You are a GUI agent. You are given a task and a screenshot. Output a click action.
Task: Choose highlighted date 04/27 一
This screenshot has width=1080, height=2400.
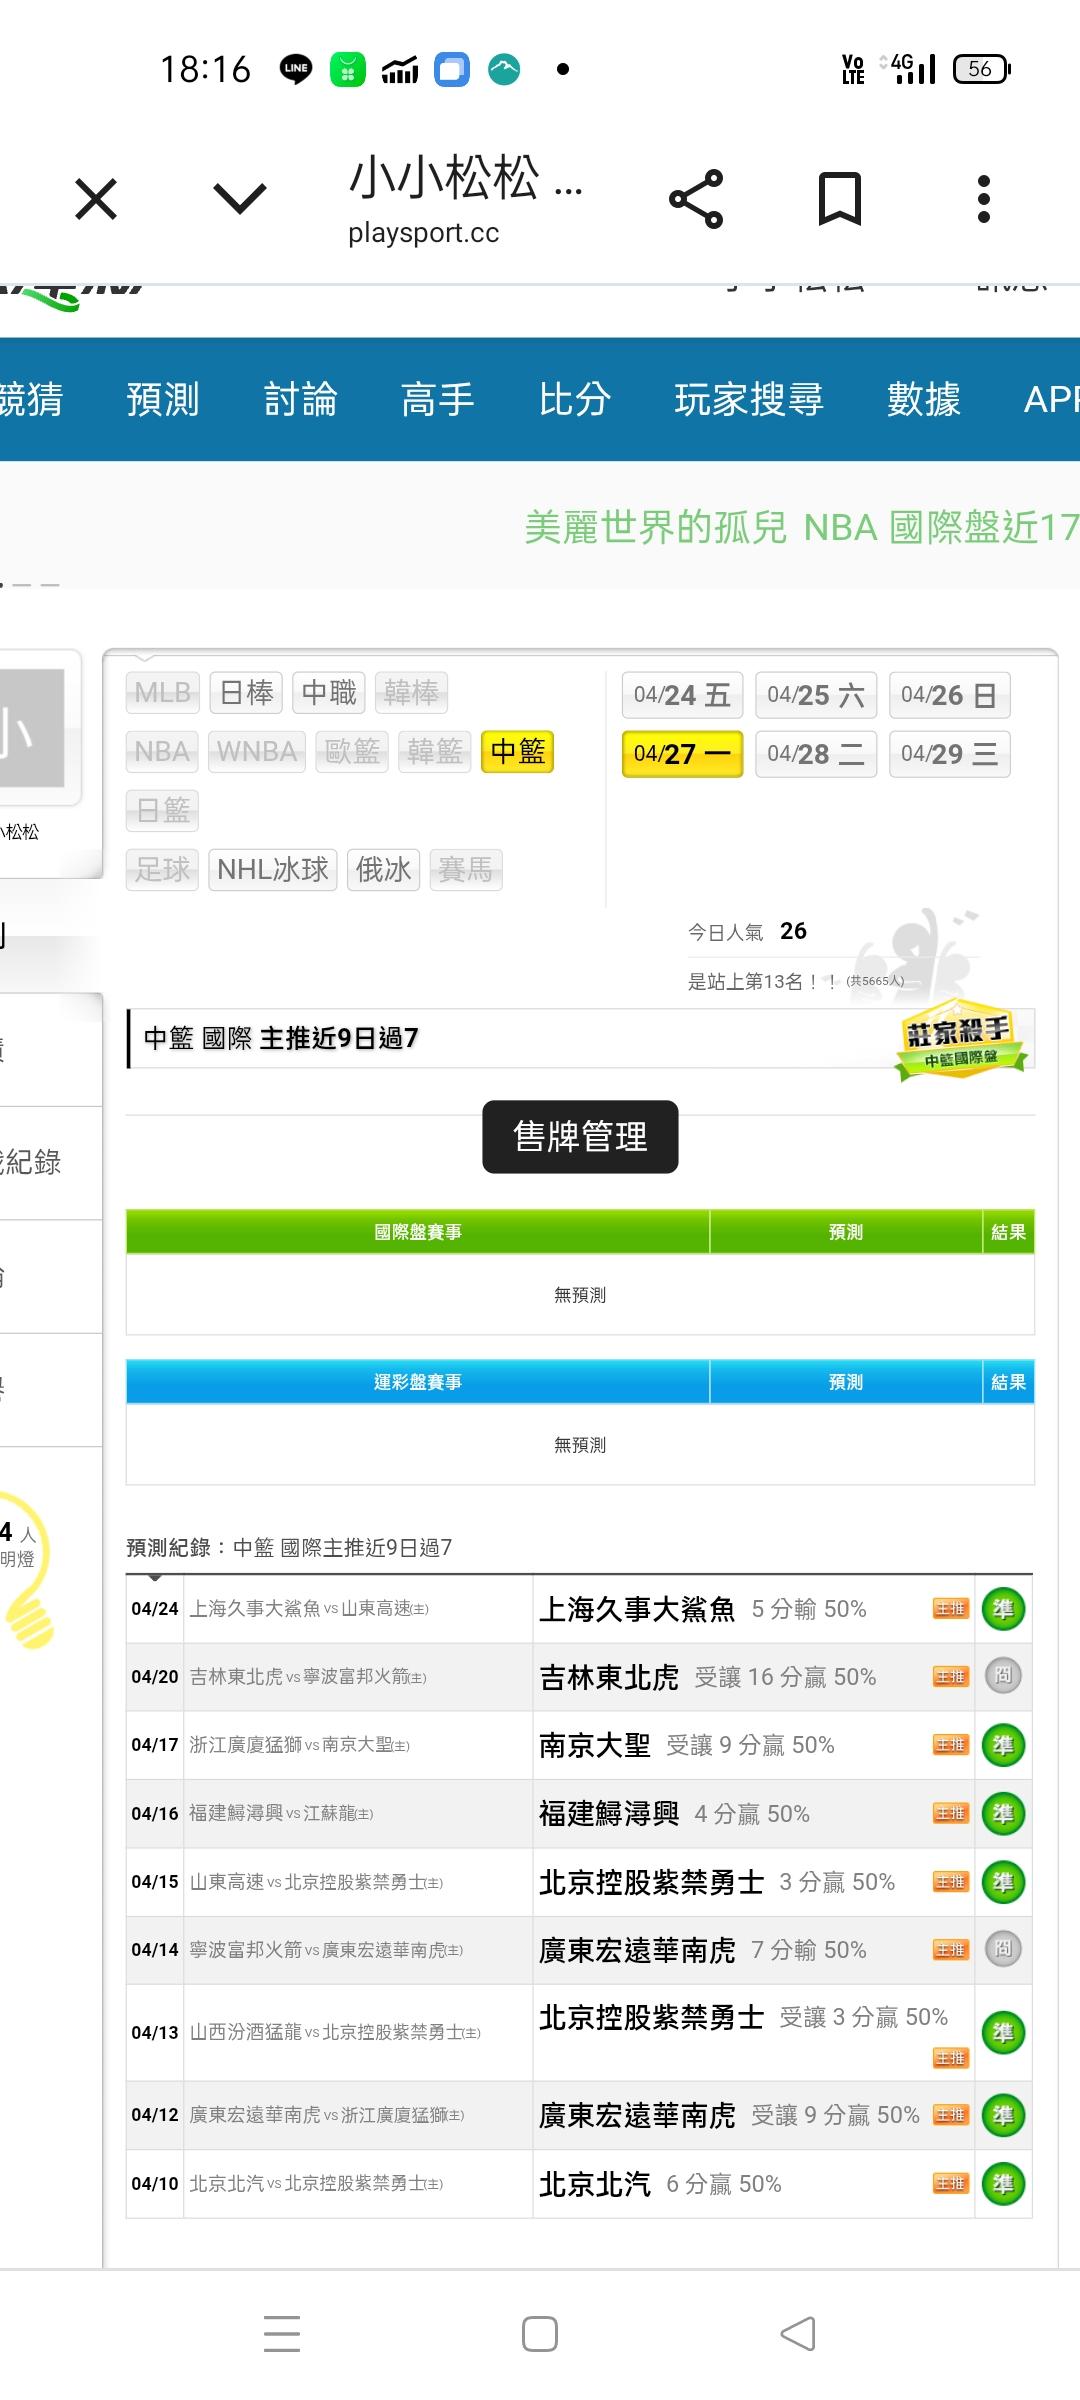[x=682, y=754]
